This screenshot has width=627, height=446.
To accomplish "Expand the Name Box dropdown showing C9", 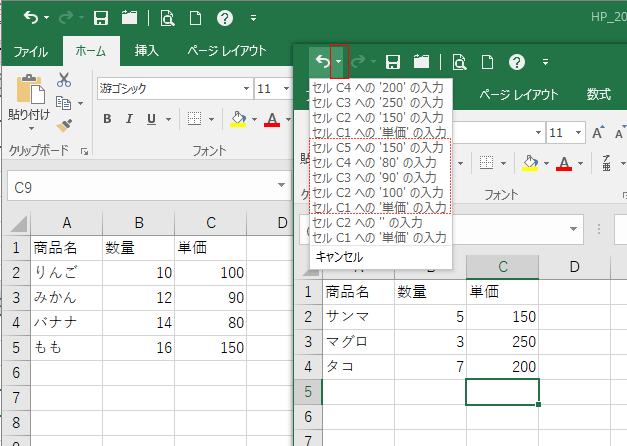I will tap(283, 187).
